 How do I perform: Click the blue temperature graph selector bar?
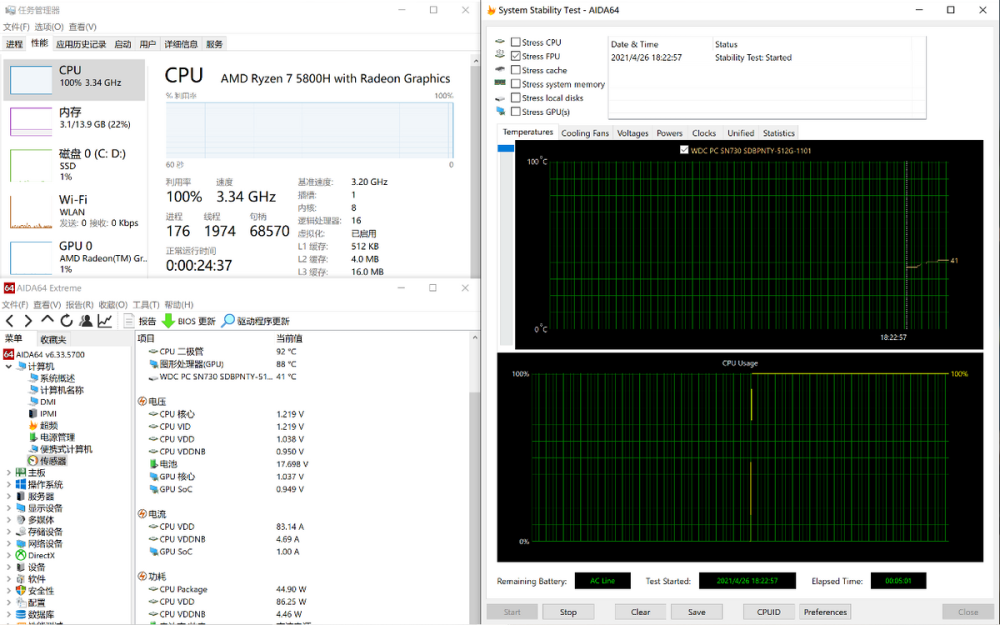point(506,148)
